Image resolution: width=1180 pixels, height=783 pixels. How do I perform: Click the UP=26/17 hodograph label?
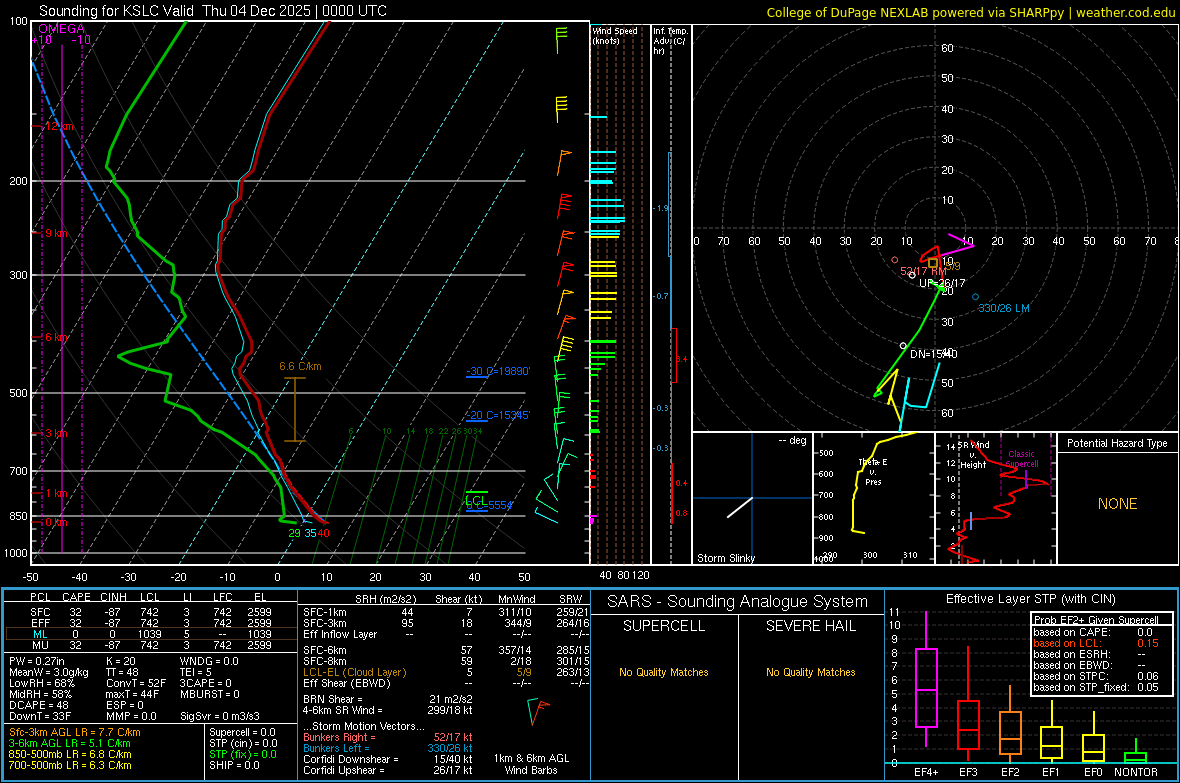tap(941, 283)
